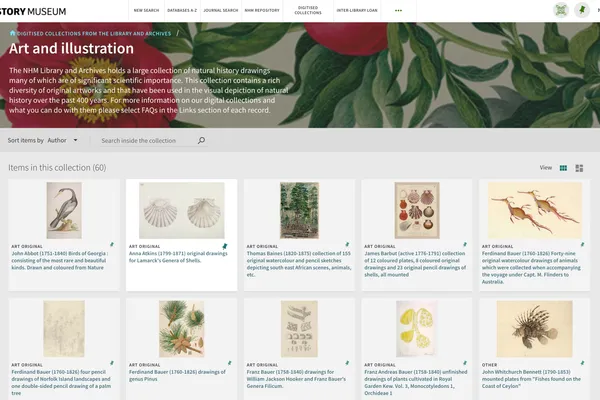
Task: Pin the Franz Andreas Bauer unfinished drawings record
Action: coord(465,363)
